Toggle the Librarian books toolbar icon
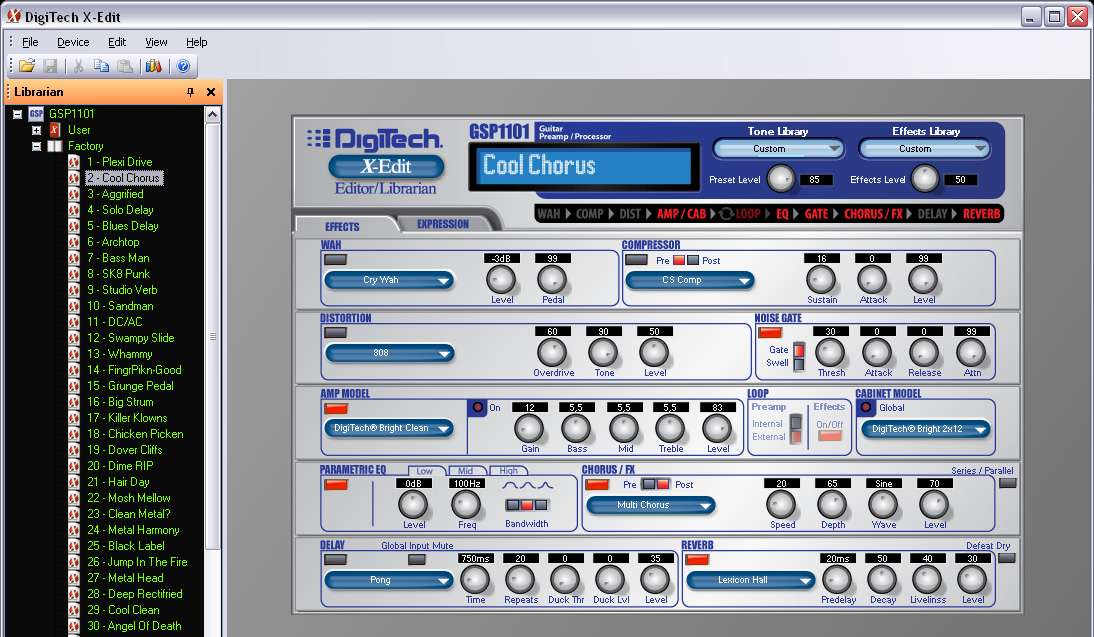The width and height of the screenshot is (1094, 637). click(153, 66)
